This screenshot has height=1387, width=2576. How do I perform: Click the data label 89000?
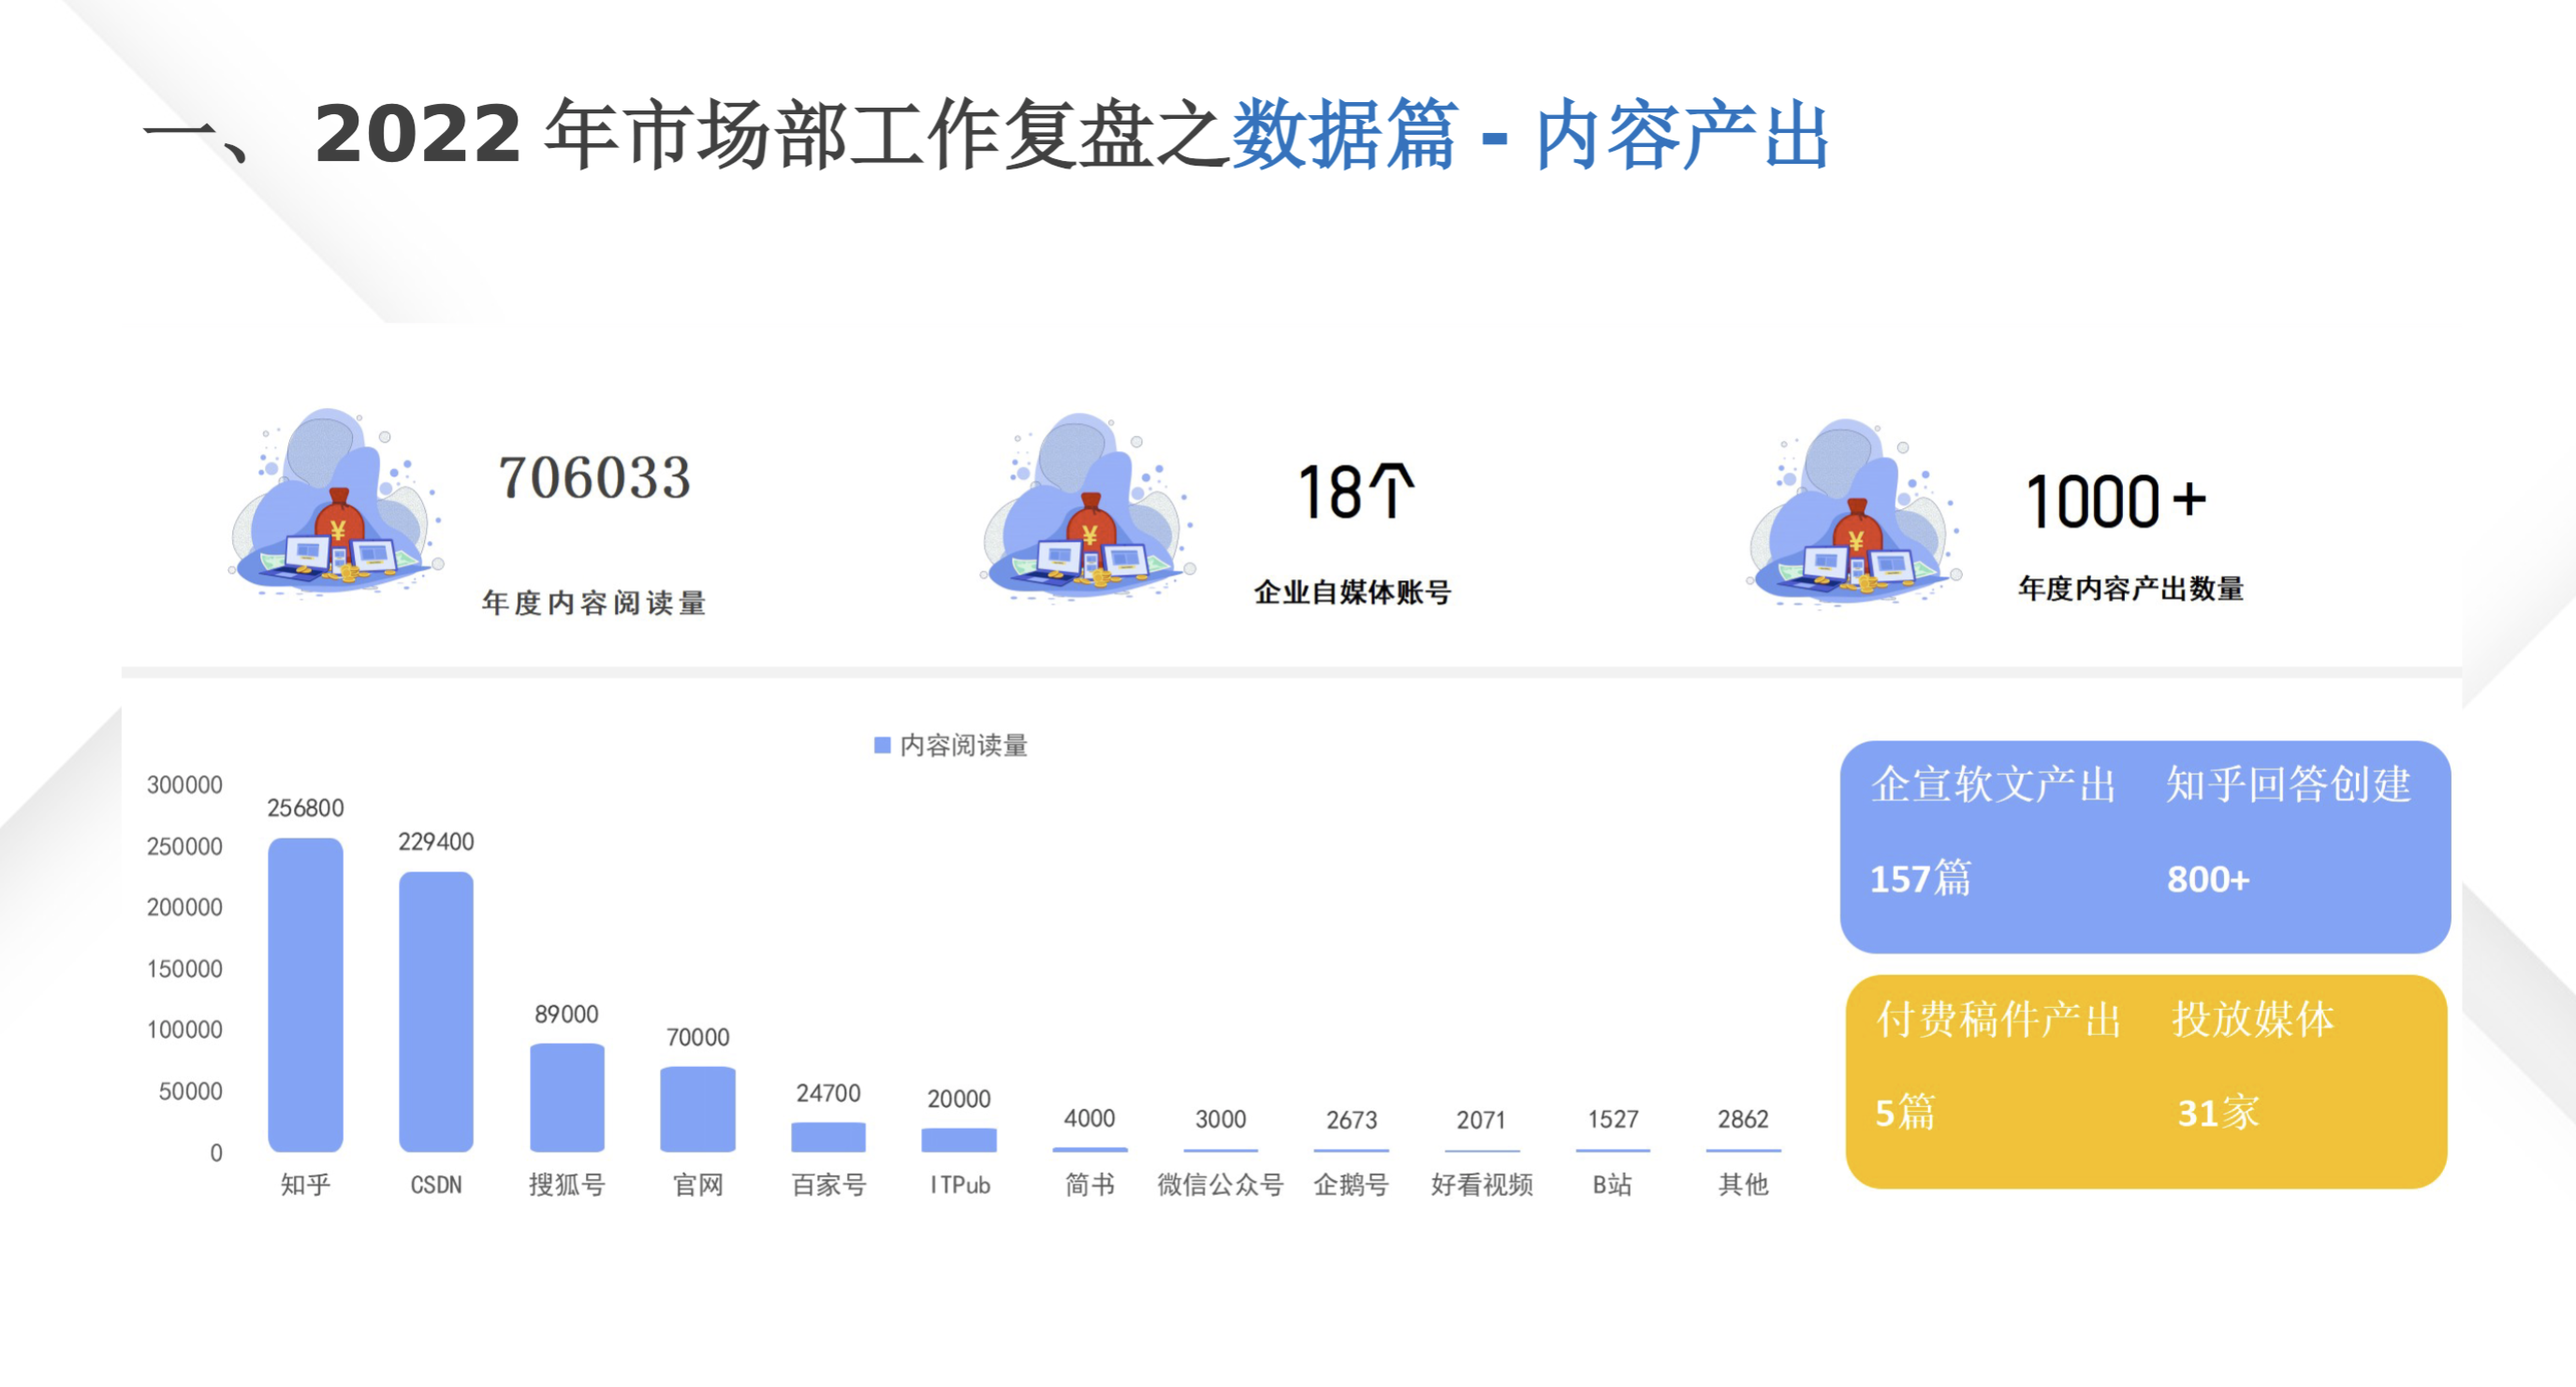click(567, 1014)
